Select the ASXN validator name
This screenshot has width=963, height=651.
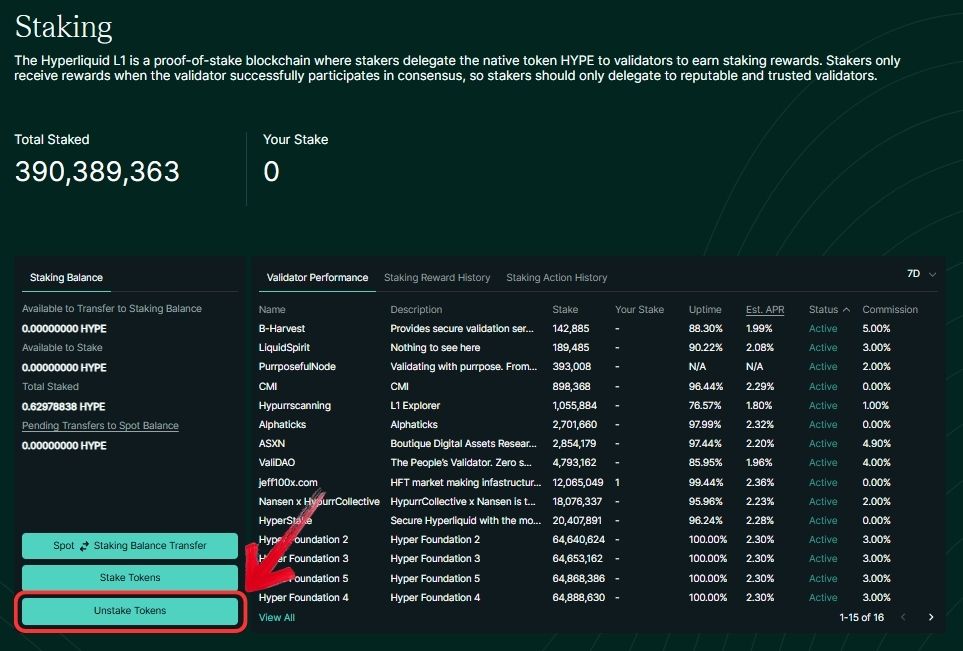click(x=271, y=443)
